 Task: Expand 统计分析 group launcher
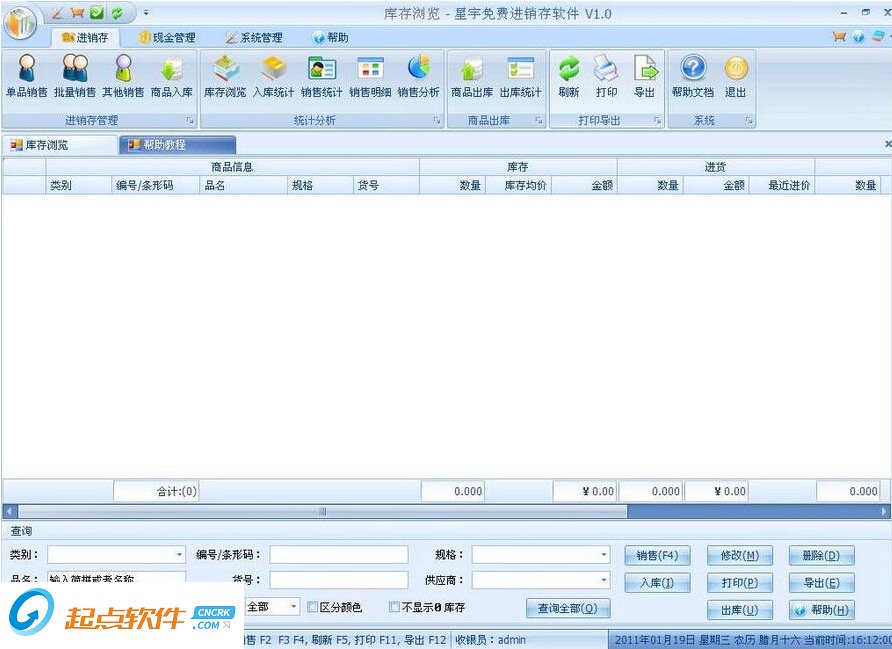pyautogui.click(x=437, y=121)
